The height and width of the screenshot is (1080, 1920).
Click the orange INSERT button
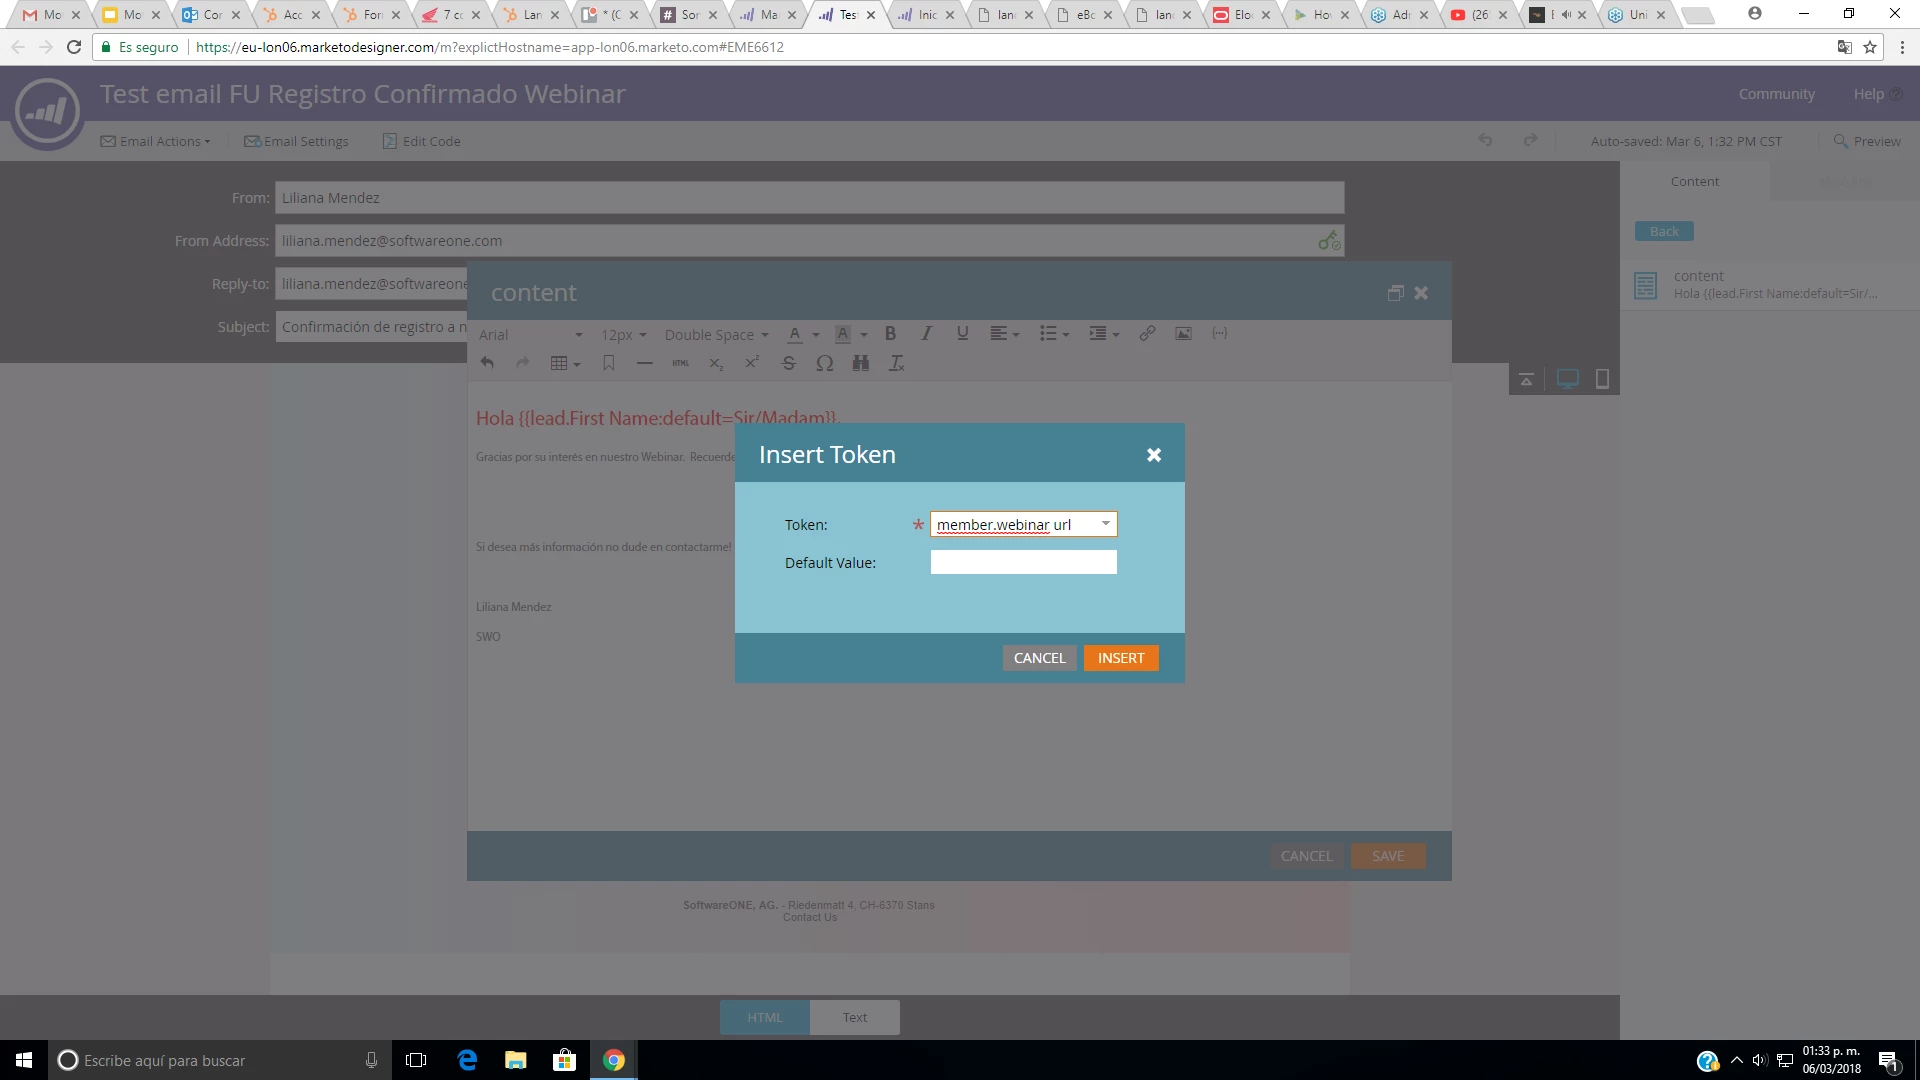[x=1120, y=658]
